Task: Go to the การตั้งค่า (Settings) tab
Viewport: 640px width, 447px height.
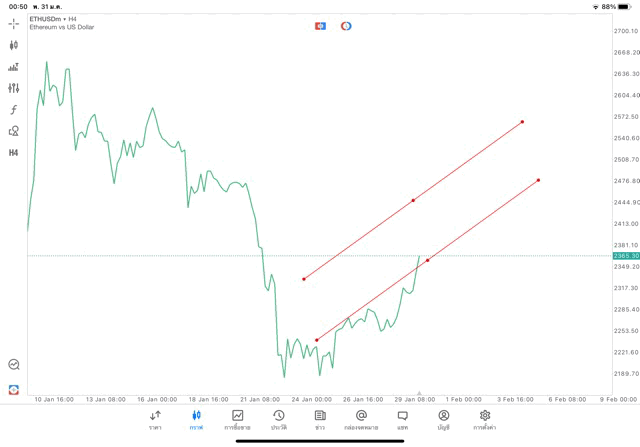Action: coord(485,420)
